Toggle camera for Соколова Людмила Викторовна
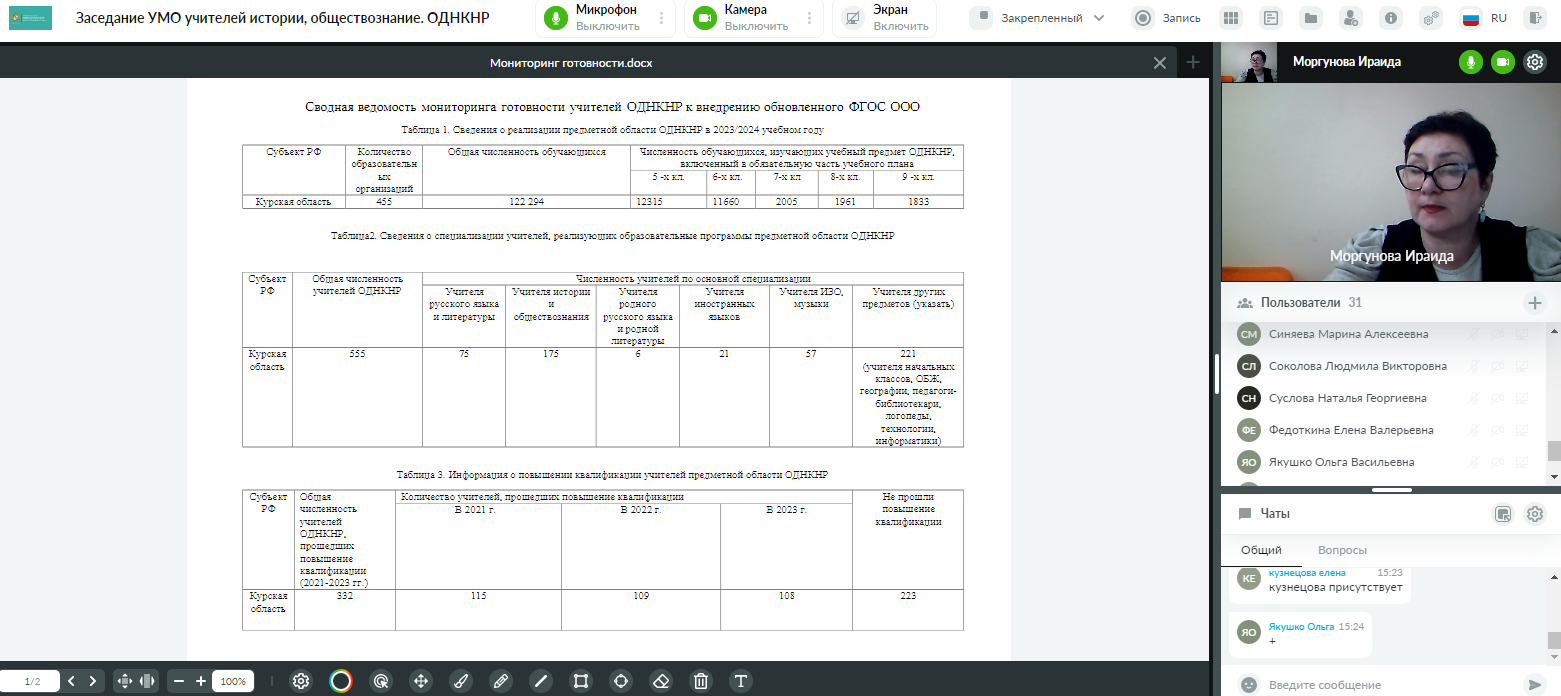 coord(1499,366)
